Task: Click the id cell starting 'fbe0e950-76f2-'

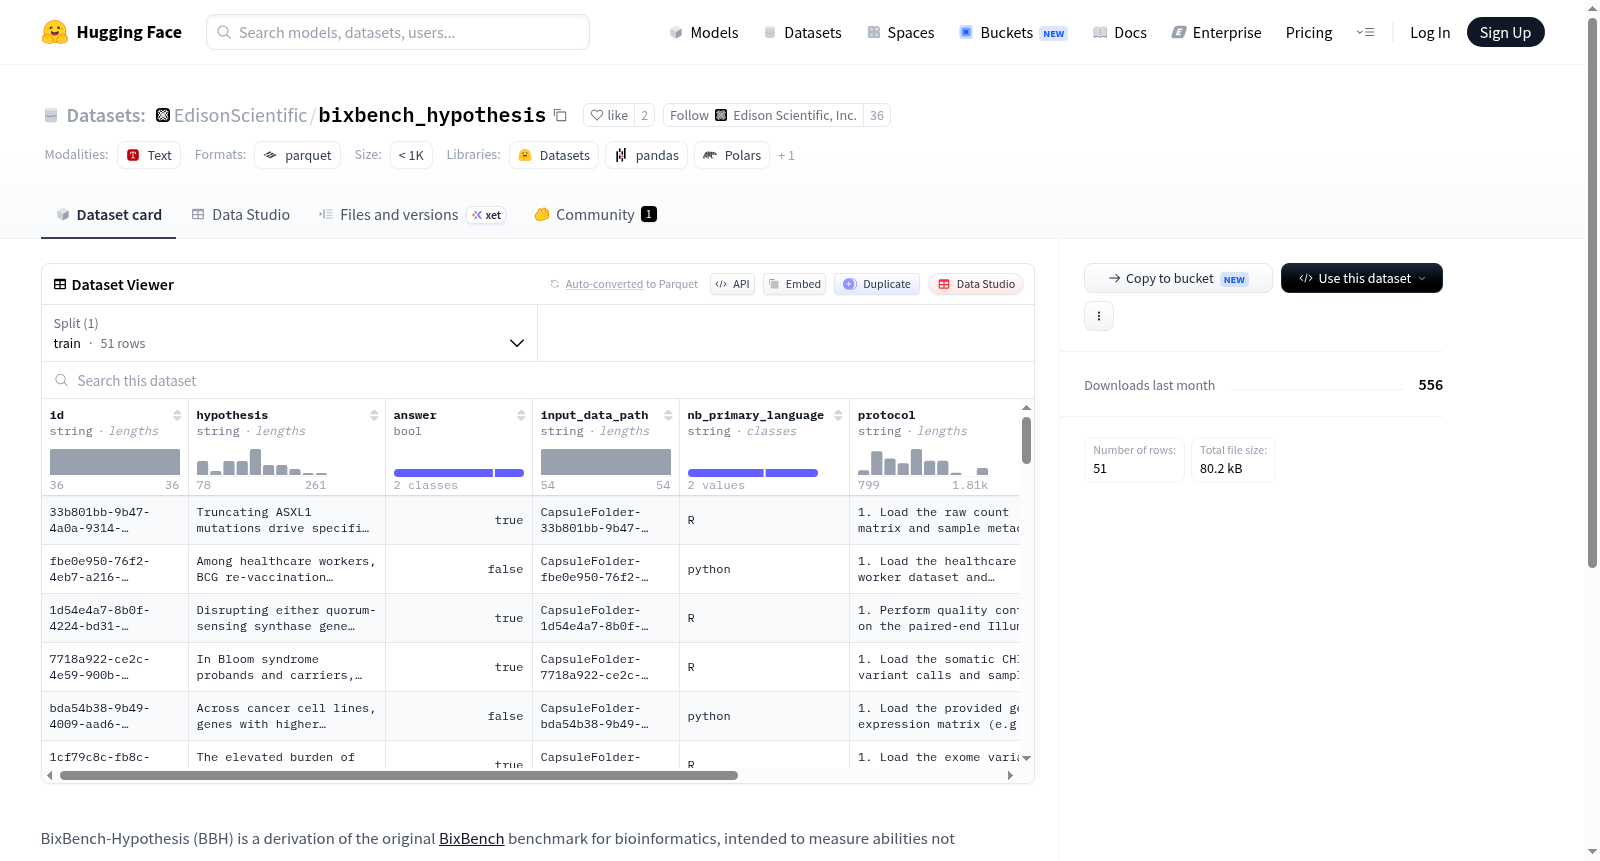Action: click(115, 569)
